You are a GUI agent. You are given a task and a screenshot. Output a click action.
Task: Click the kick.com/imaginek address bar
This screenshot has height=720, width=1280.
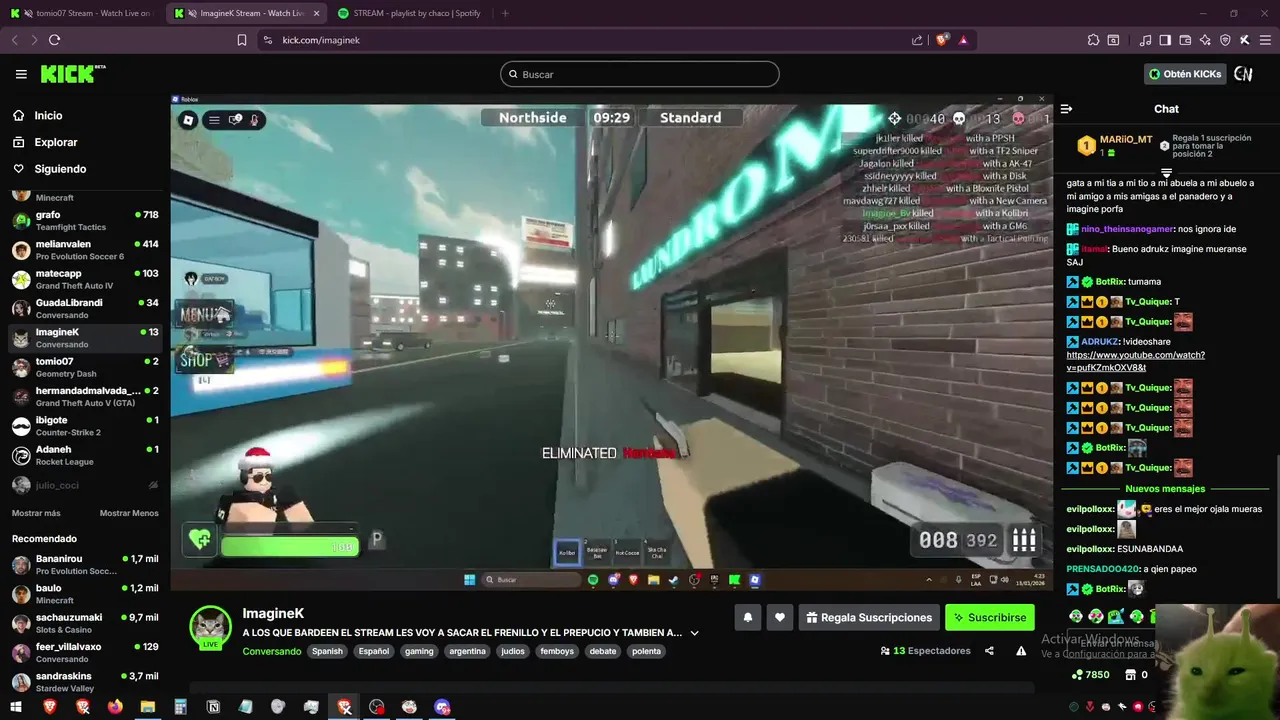click(x=585, y=40)
